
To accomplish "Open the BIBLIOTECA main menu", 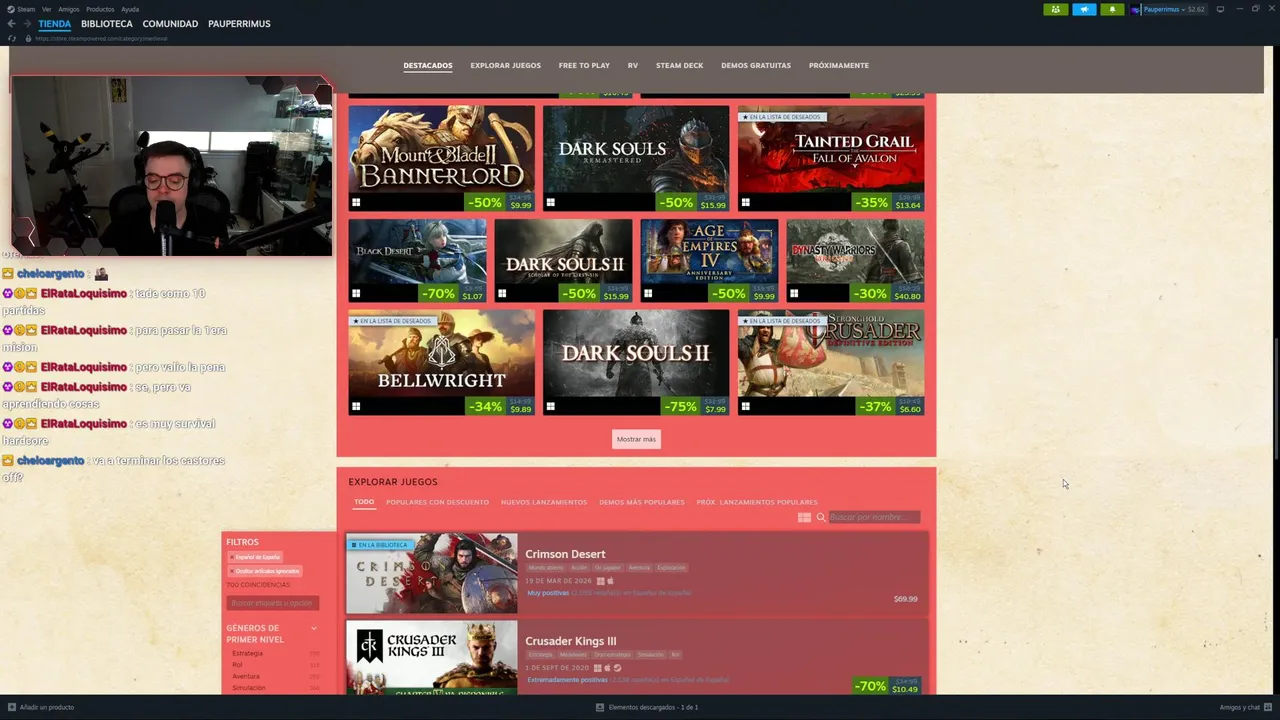I will 107,24.
